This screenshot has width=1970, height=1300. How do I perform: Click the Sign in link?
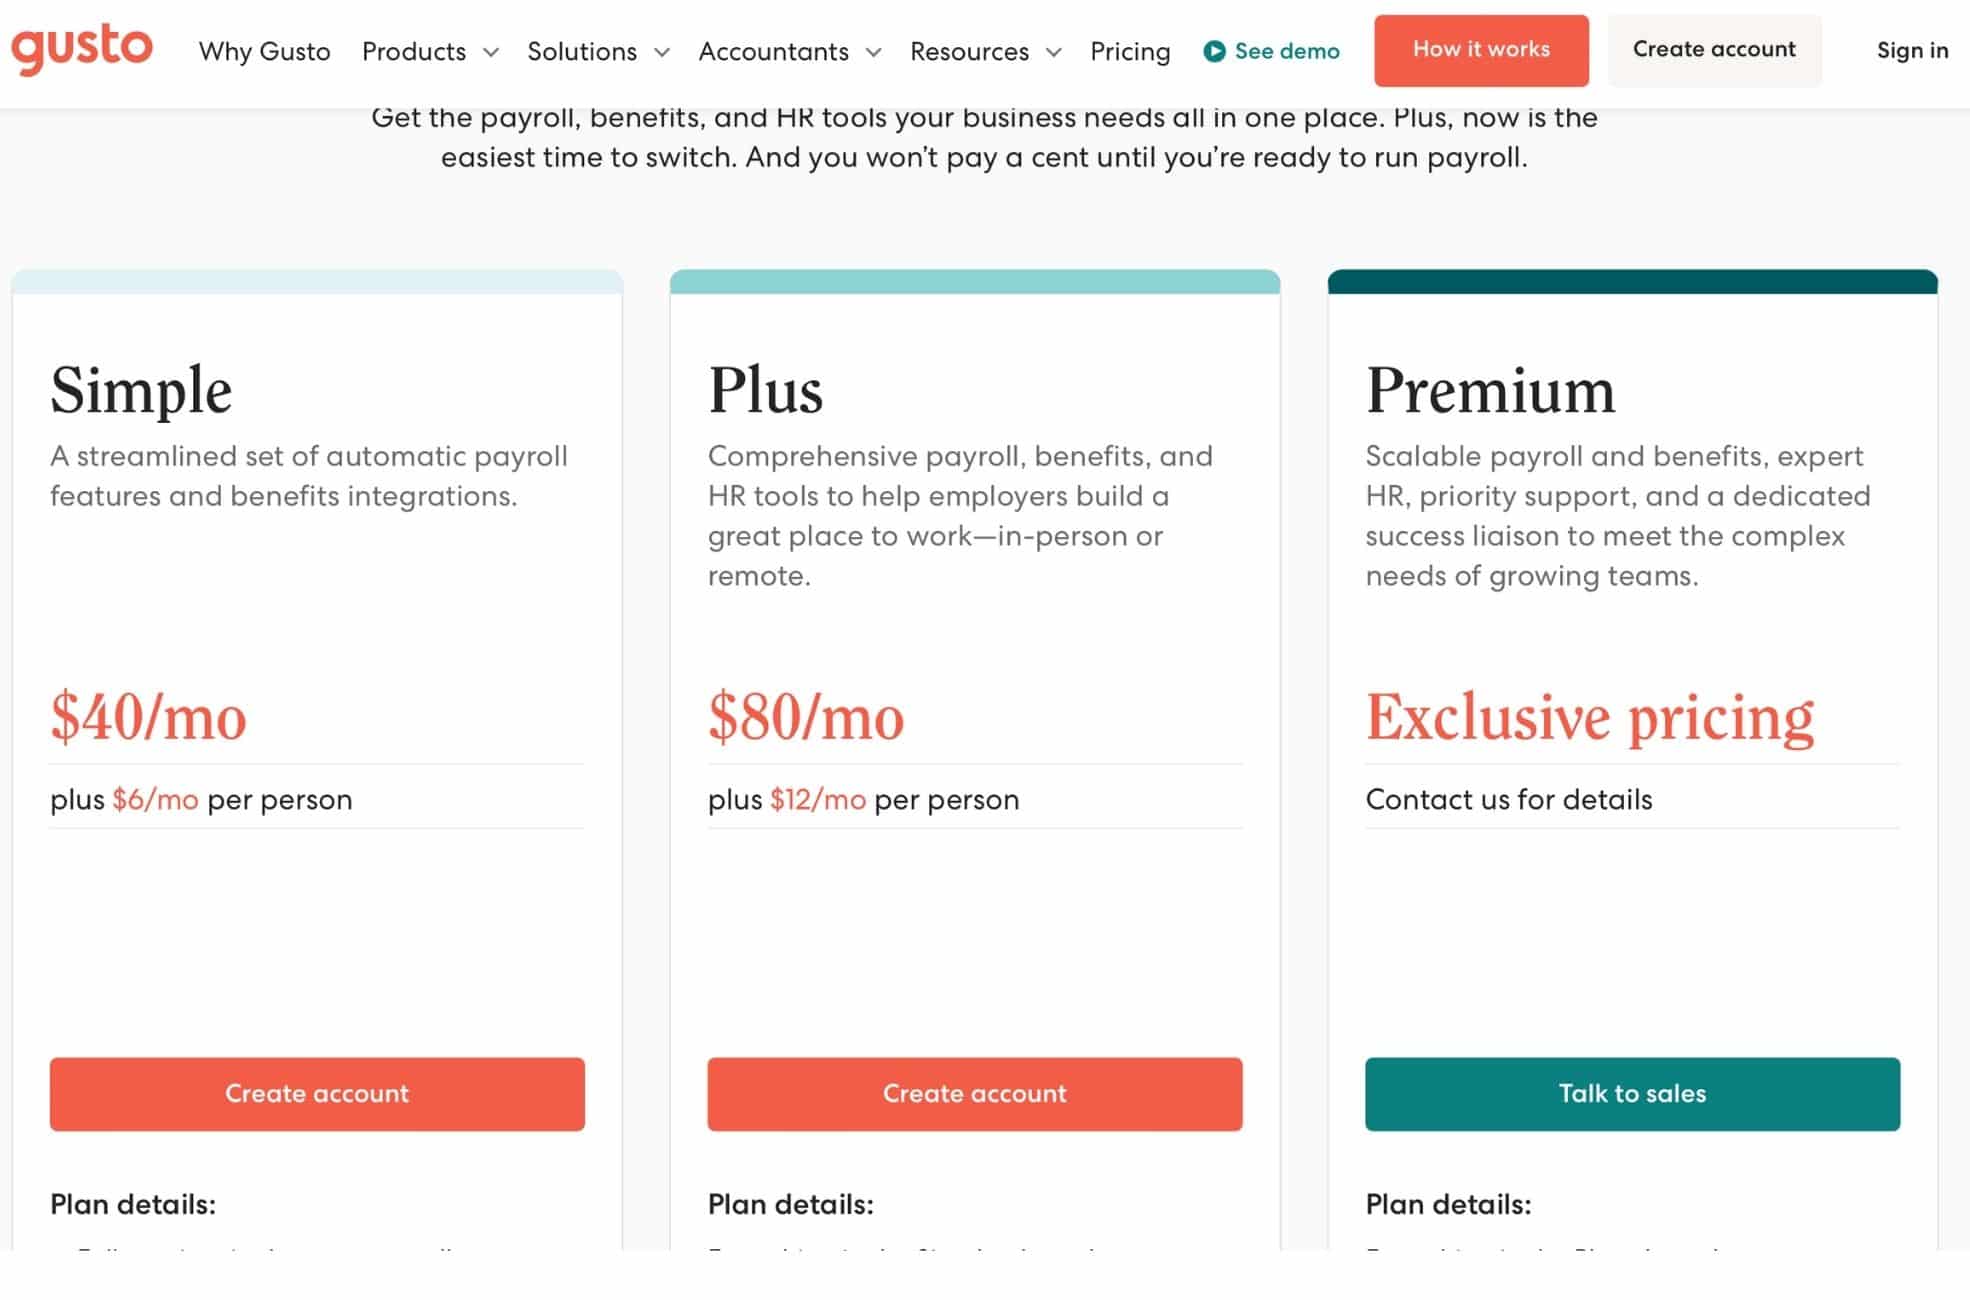pos(1911,51)
